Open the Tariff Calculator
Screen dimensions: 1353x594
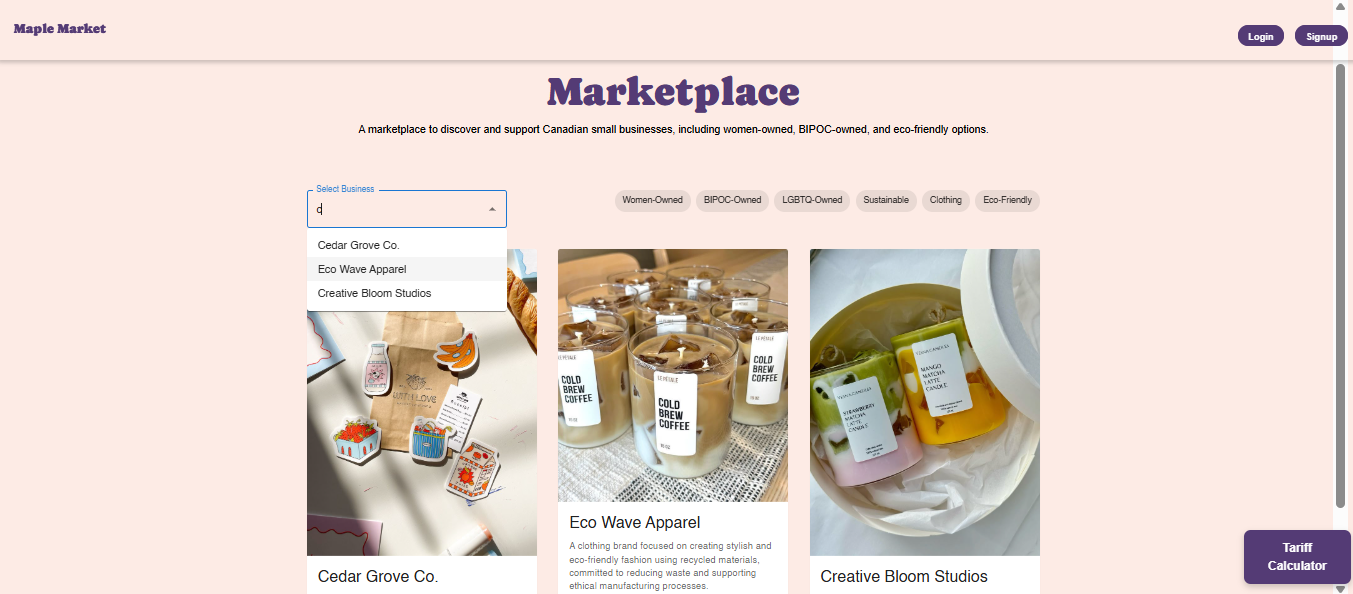pyautogui.click(x=1297, y=557)
